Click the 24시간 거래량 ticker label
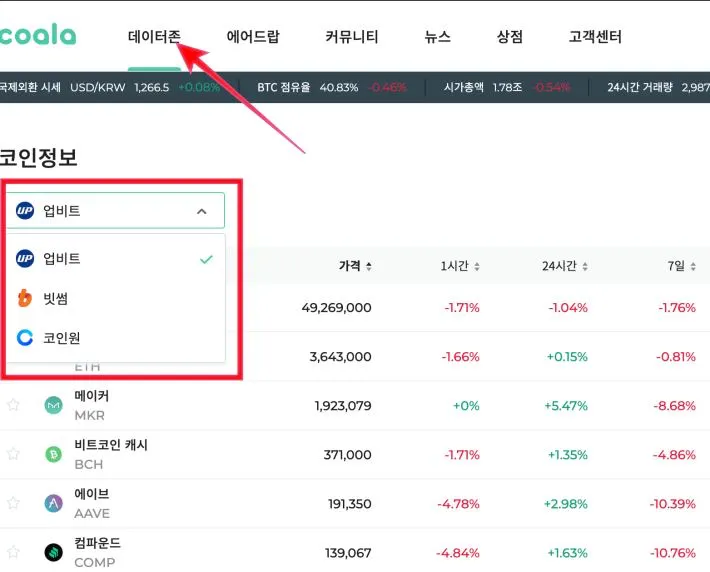The height and width of the screenshot is (572, 710). point(640,87)
